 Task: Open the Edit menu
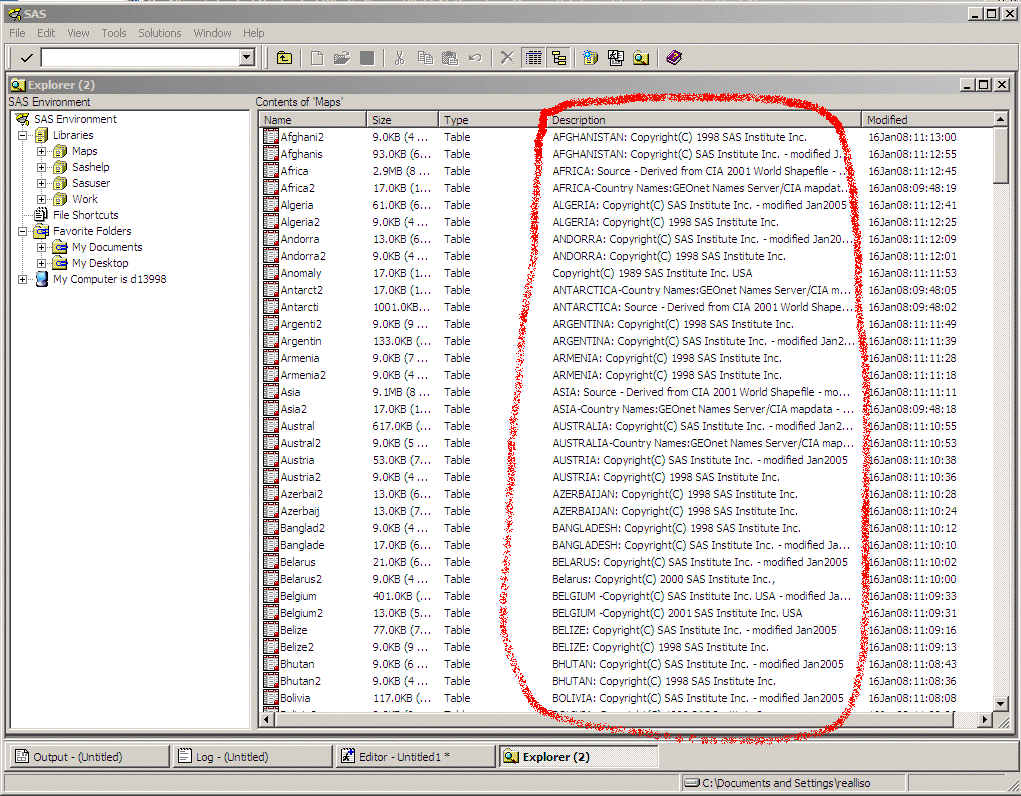[46, 33]
